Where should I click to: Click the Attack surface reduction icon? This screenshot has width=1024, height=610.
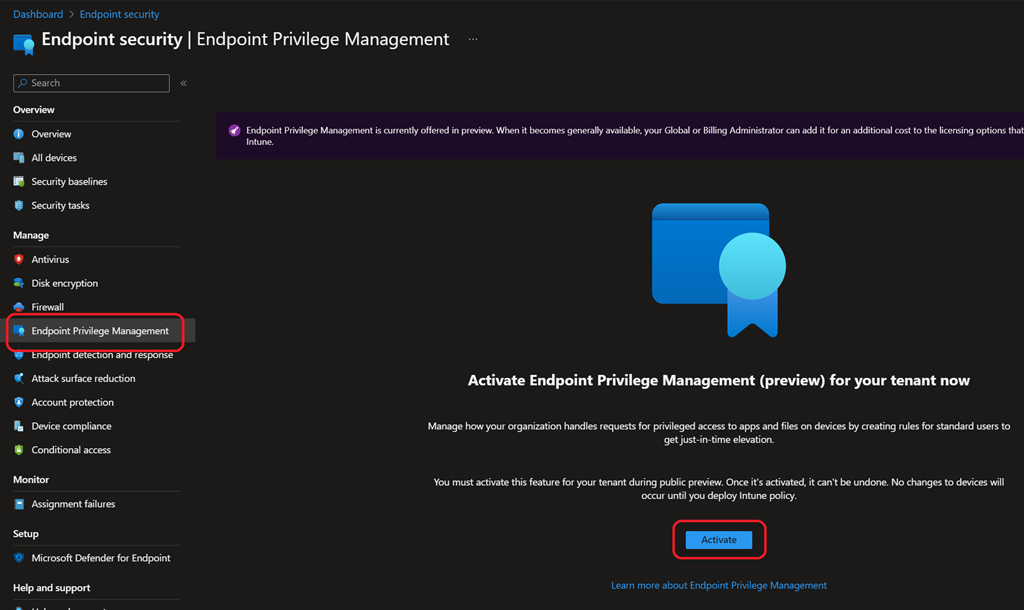pyautogui.click(x=19, y=378)
